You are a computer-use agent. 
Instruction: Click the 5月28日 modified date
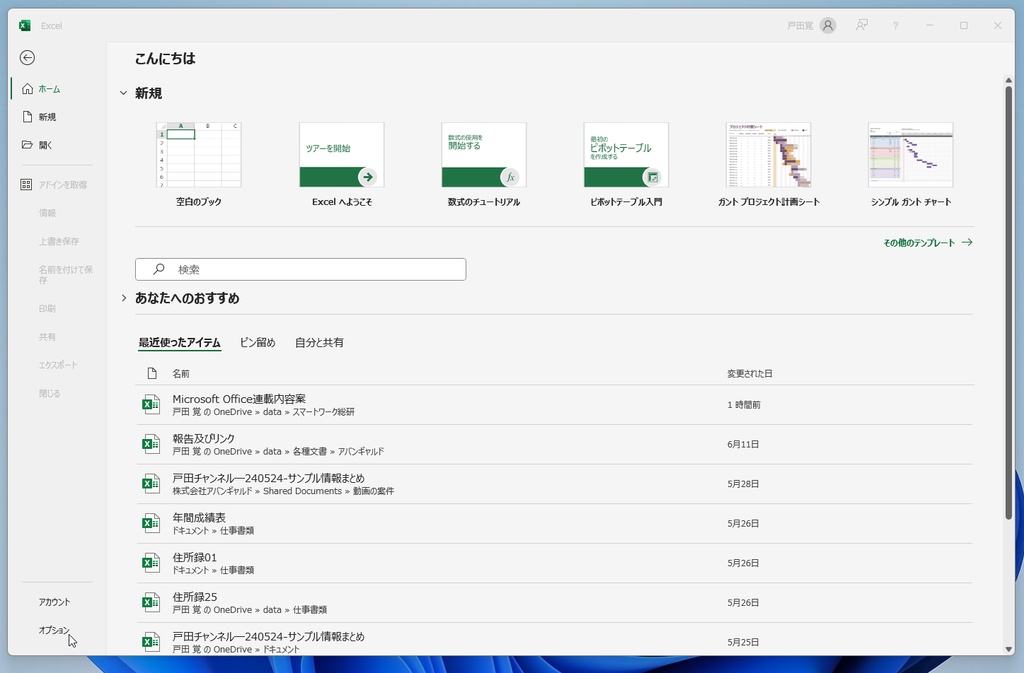(x=743, y=484)
